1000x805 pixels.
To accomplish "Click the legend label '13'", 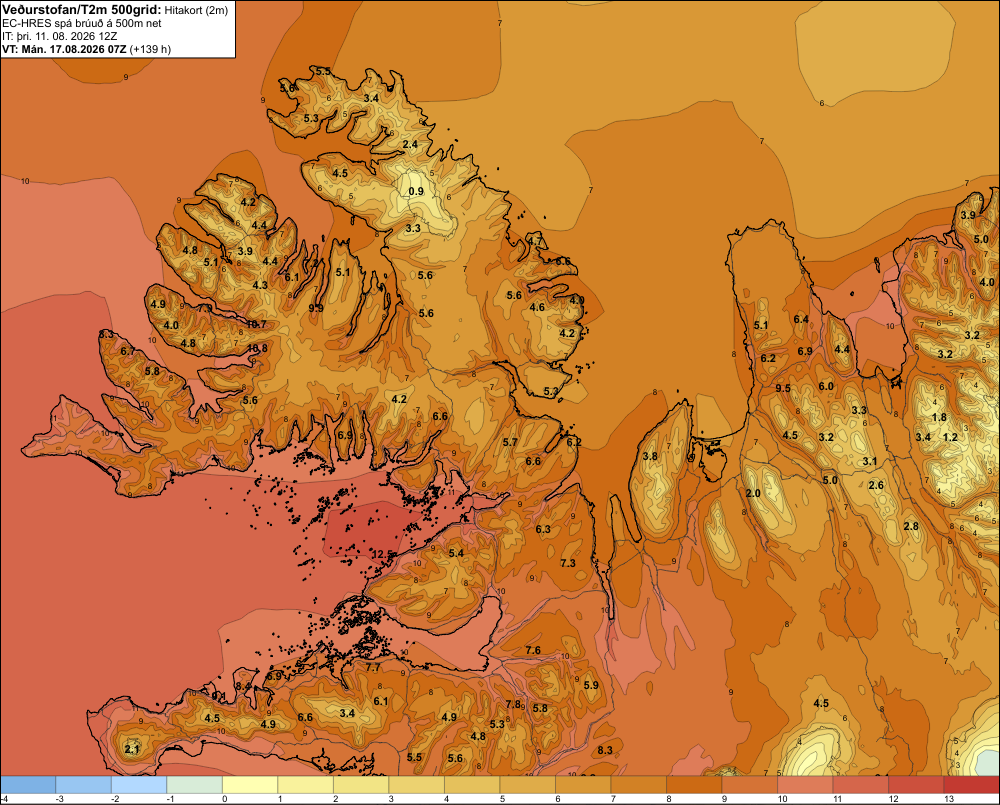I will point(949,799).
